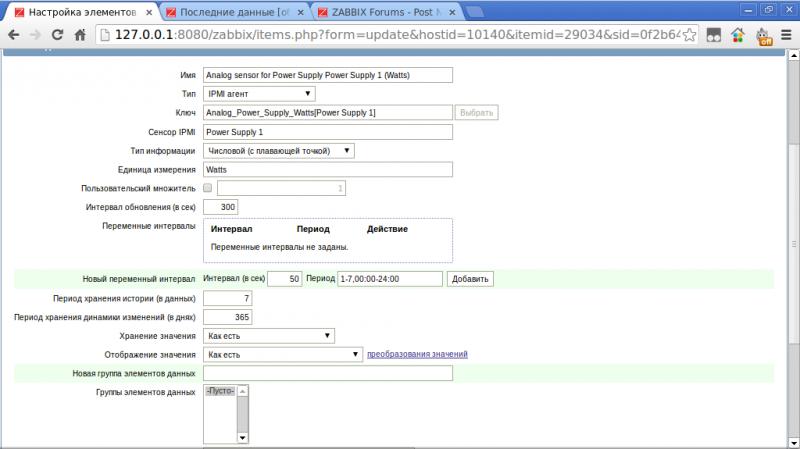Click the extension icon with the 'off' badge
This screenshot has height=449, width=800.
tap(763, 36)
